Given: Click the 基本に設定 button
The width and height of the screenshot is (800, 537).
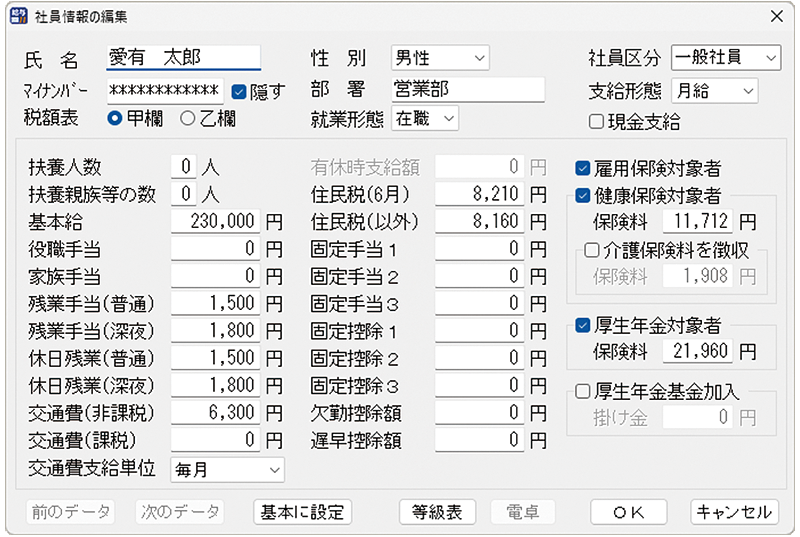Looking at the screenshot, I should [x=302, y=512].
